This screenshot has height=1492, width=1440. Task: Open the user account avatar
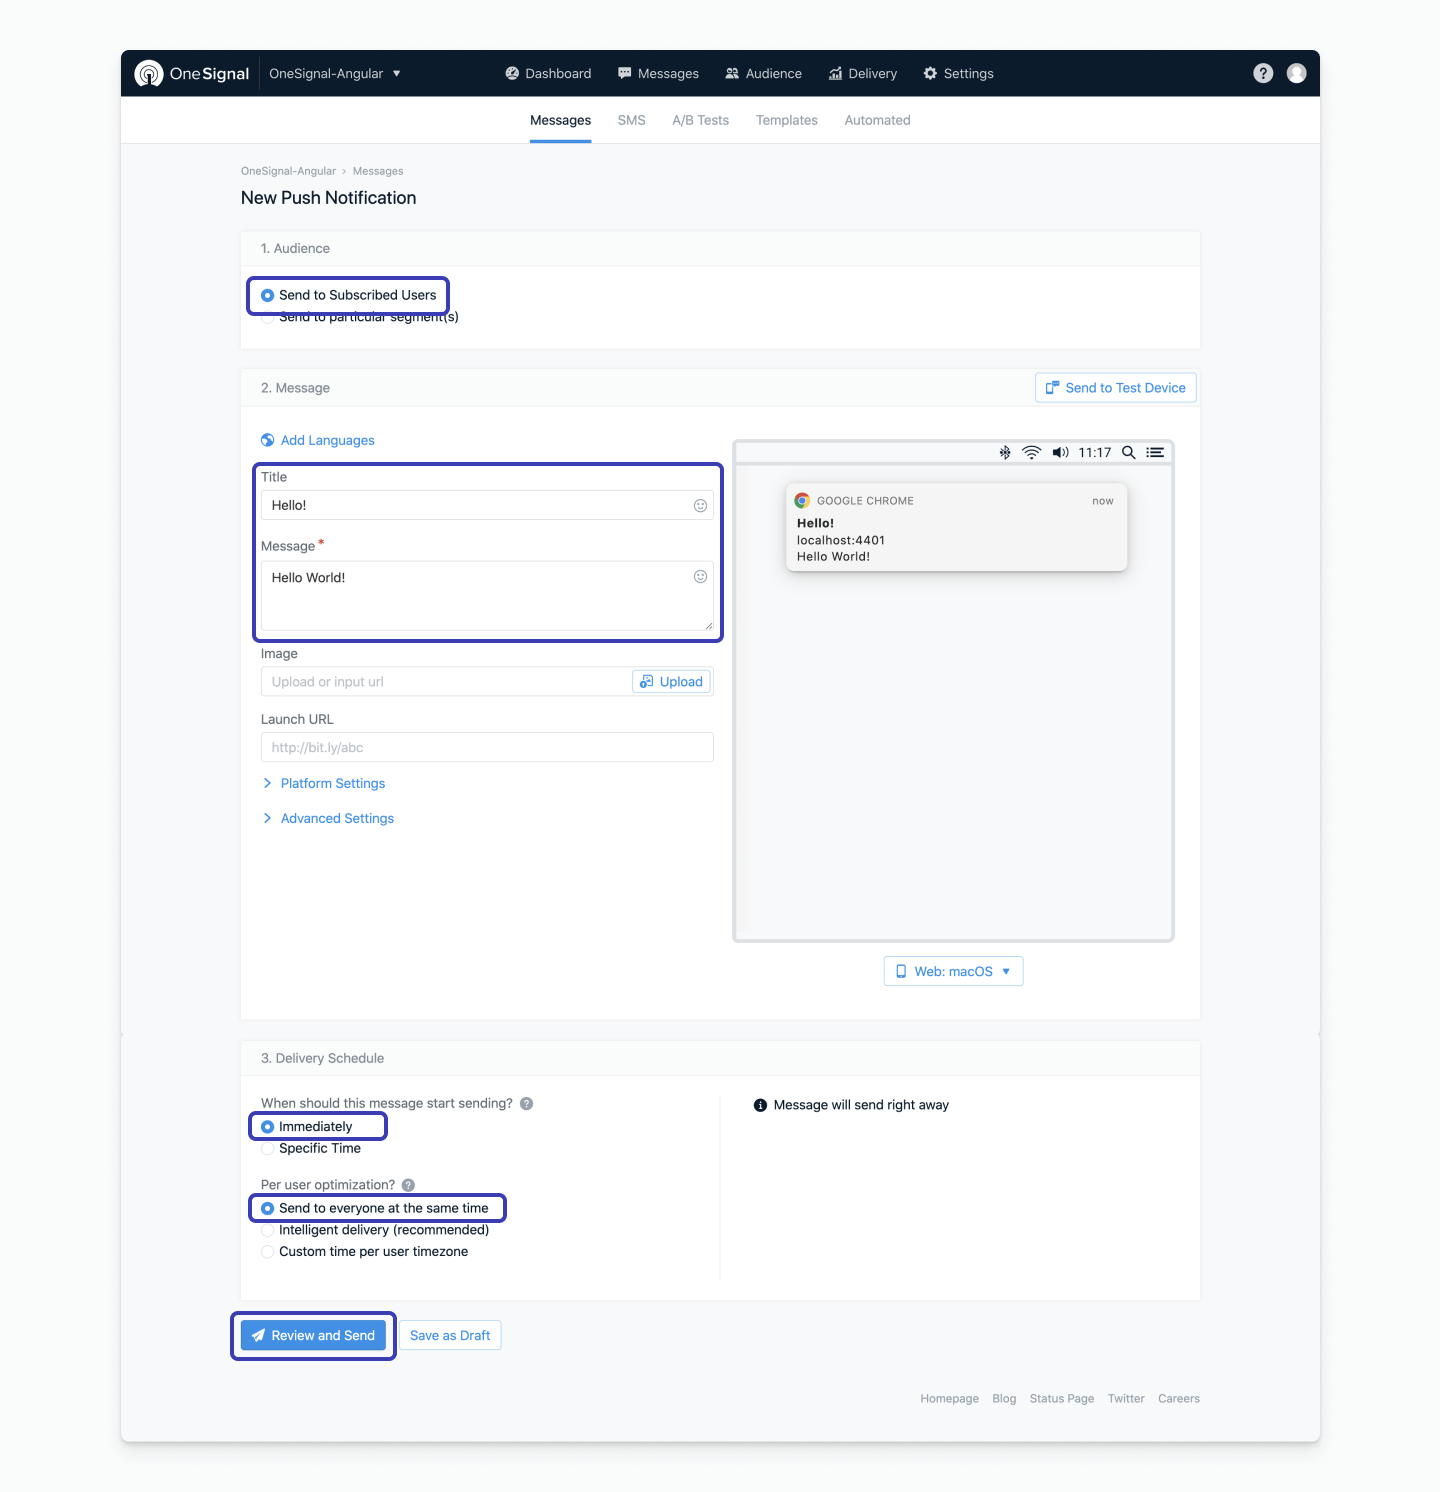tap(1296, 73)
